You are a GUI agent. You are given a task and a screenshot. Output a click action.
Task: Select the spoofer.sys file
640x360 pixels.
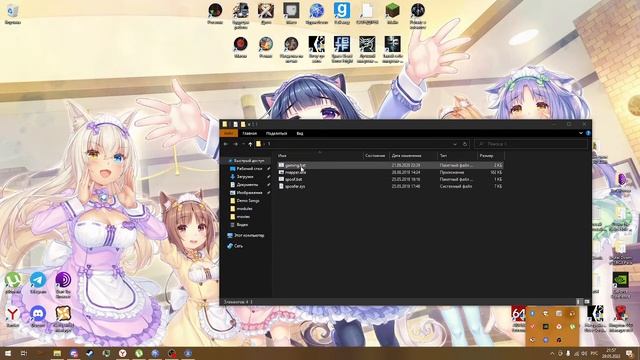point(390,186)
